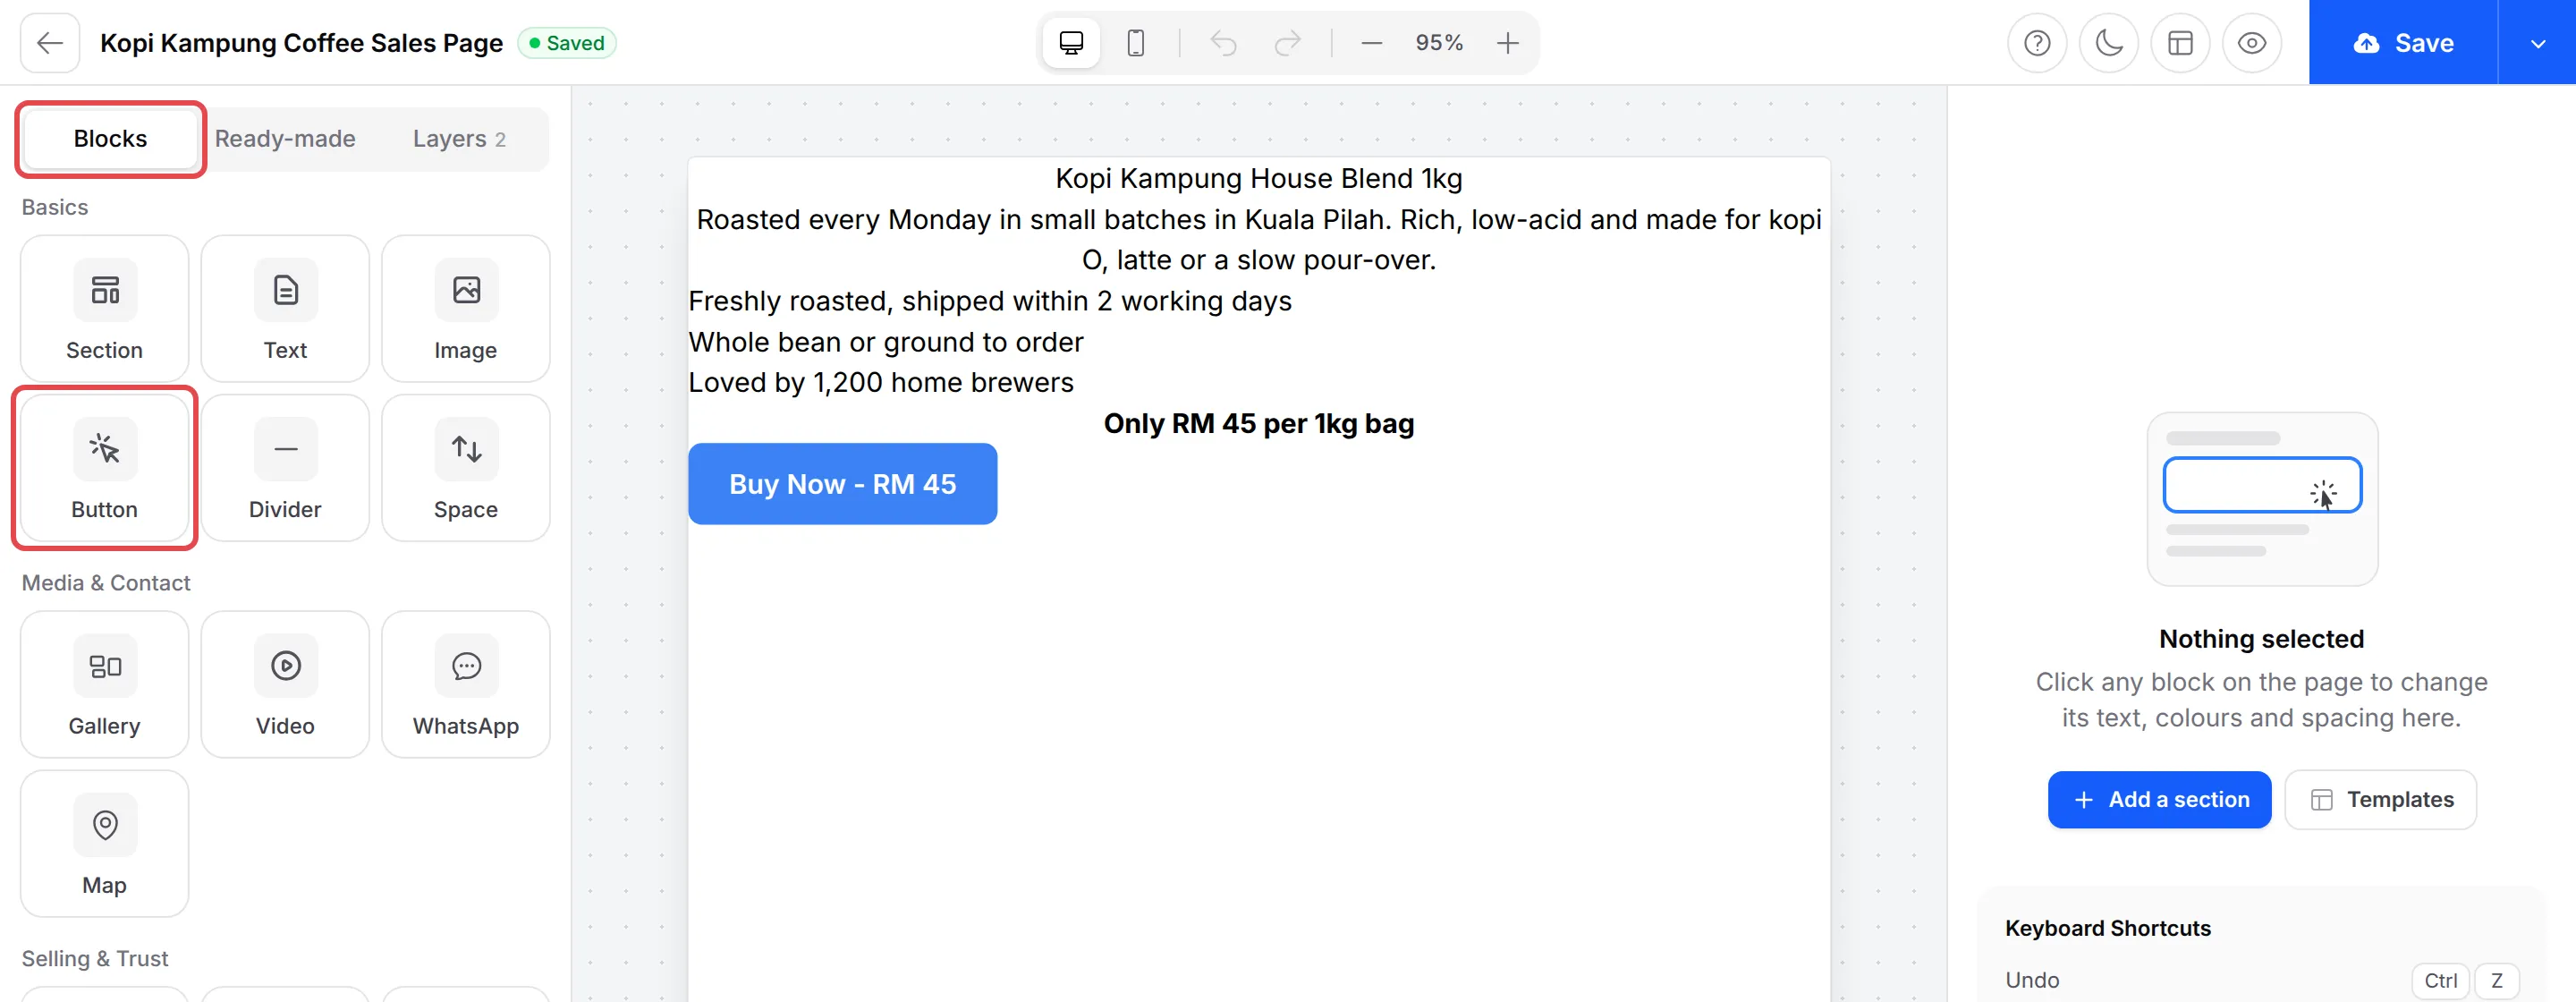The image size is (2576, 1002).
Task: Add a Space block
Action: (466, 468)
